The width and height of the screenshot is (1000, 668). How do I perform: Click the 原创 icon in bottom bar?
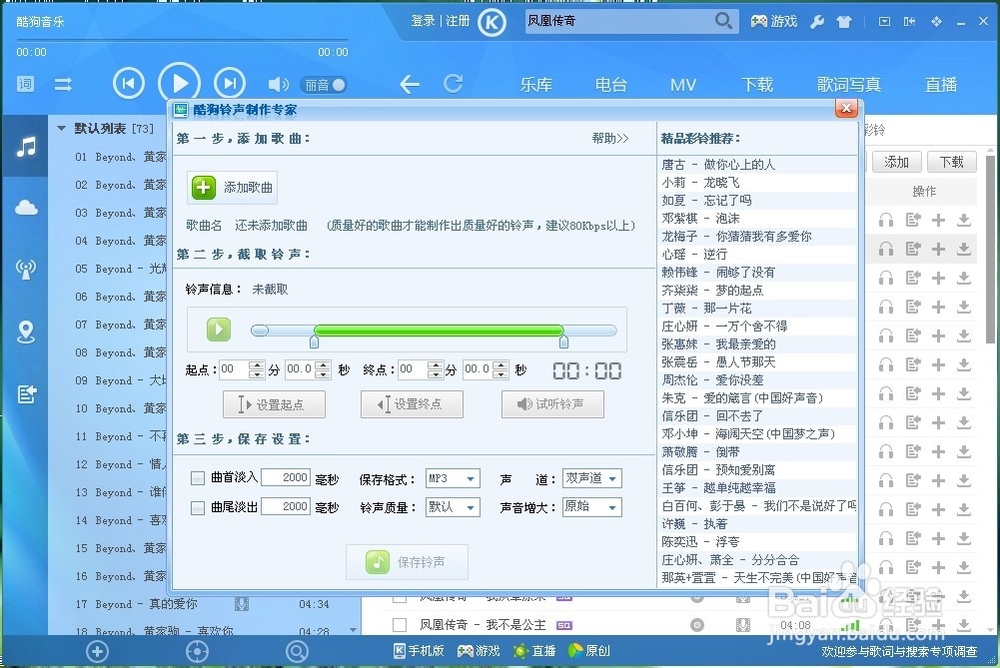click(x=576, y=650)
